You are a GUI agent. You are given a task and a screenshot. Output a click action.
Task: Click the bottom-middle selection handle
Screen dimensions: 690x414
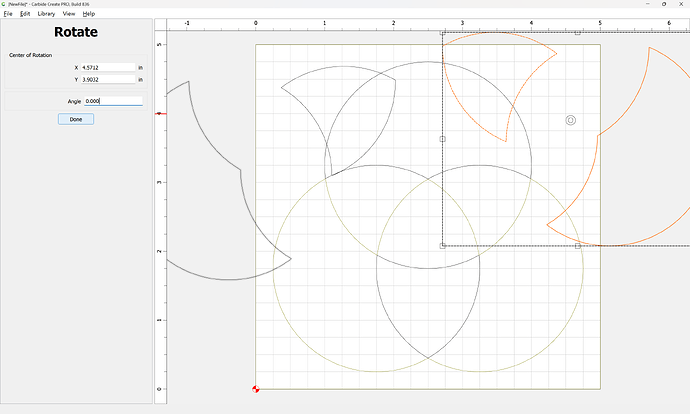577,245
